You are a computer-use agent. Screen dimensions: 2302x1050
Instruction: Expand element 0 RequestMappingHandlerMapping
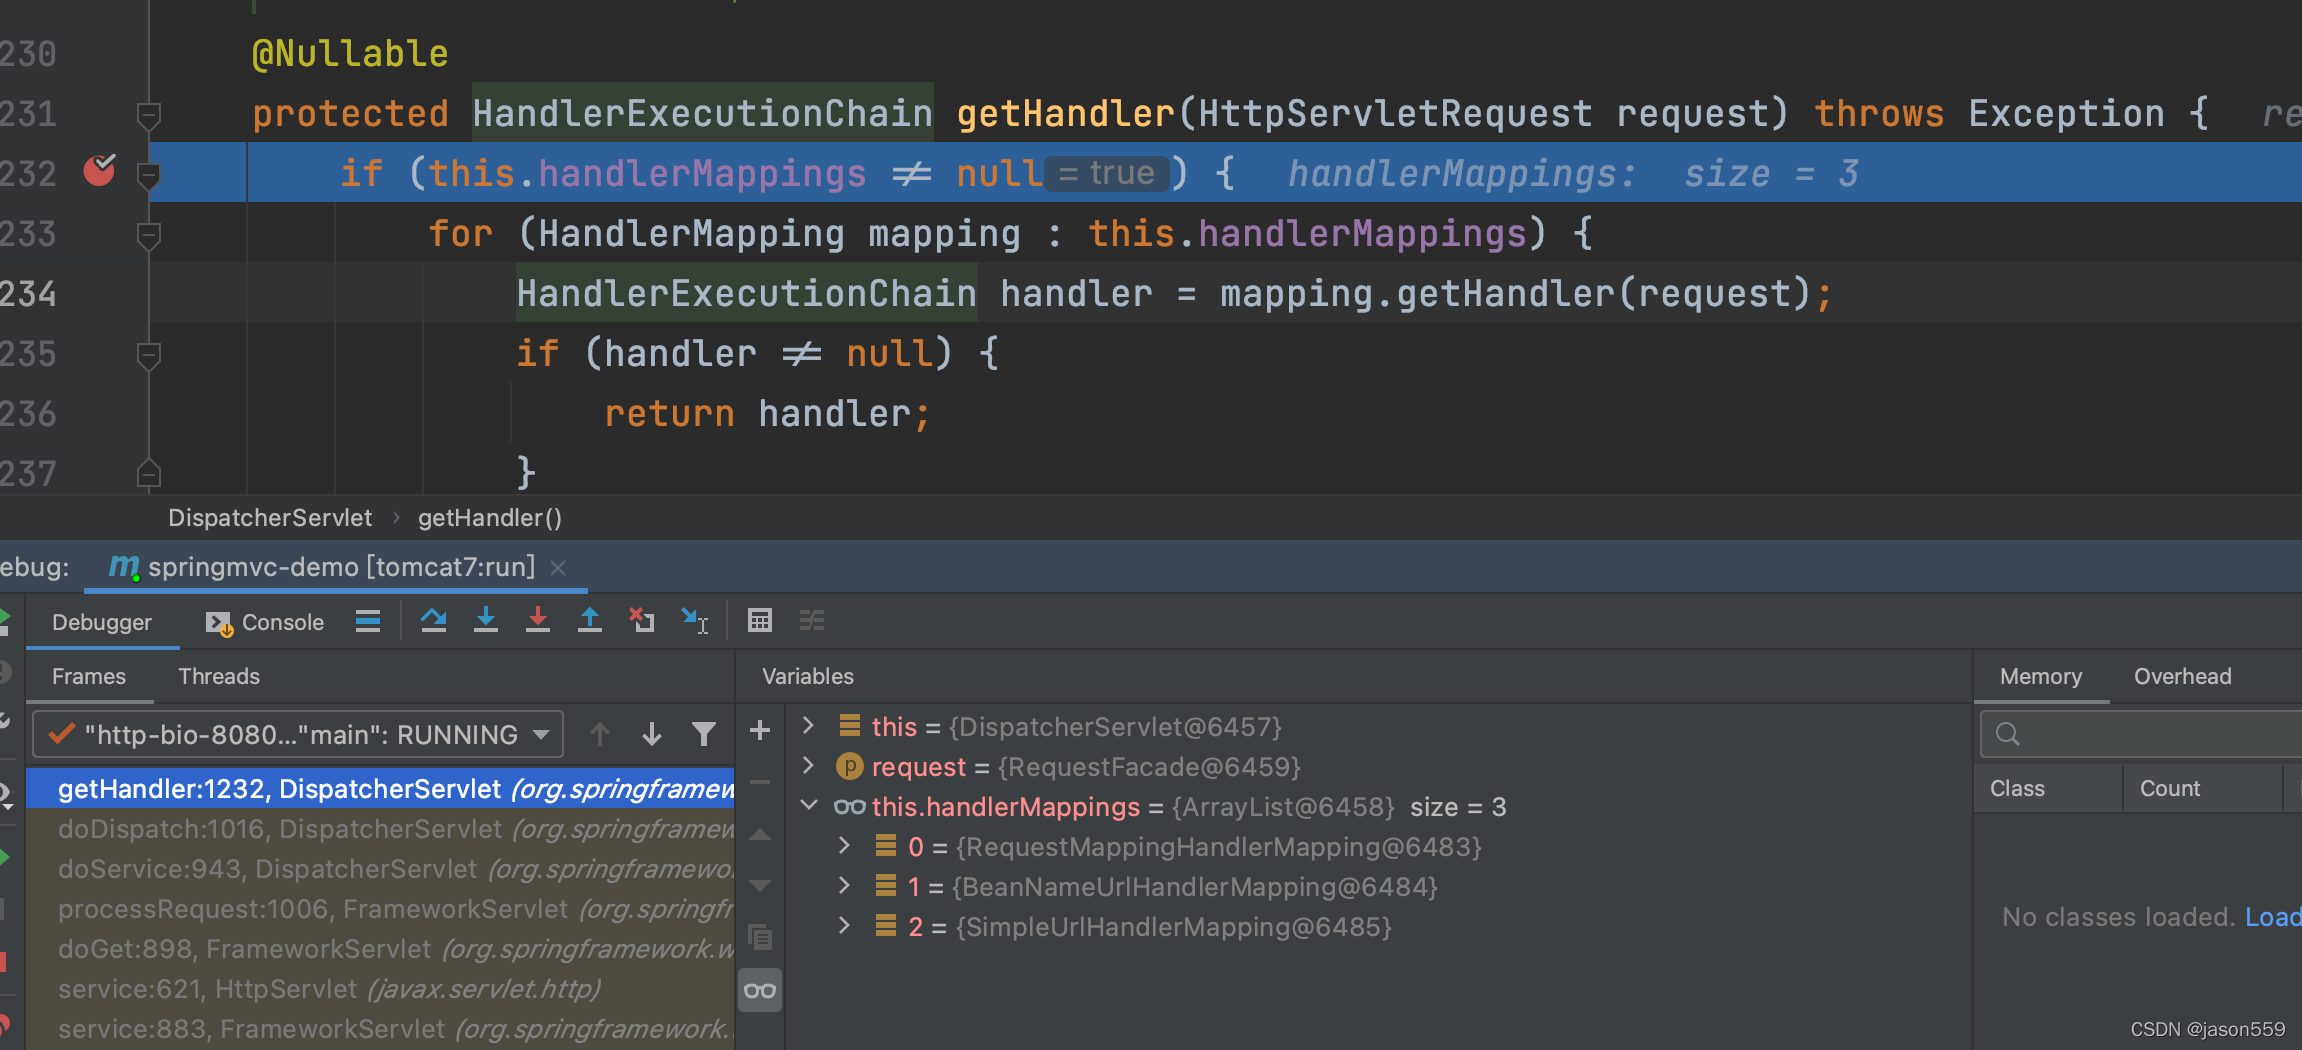point(844,845)
